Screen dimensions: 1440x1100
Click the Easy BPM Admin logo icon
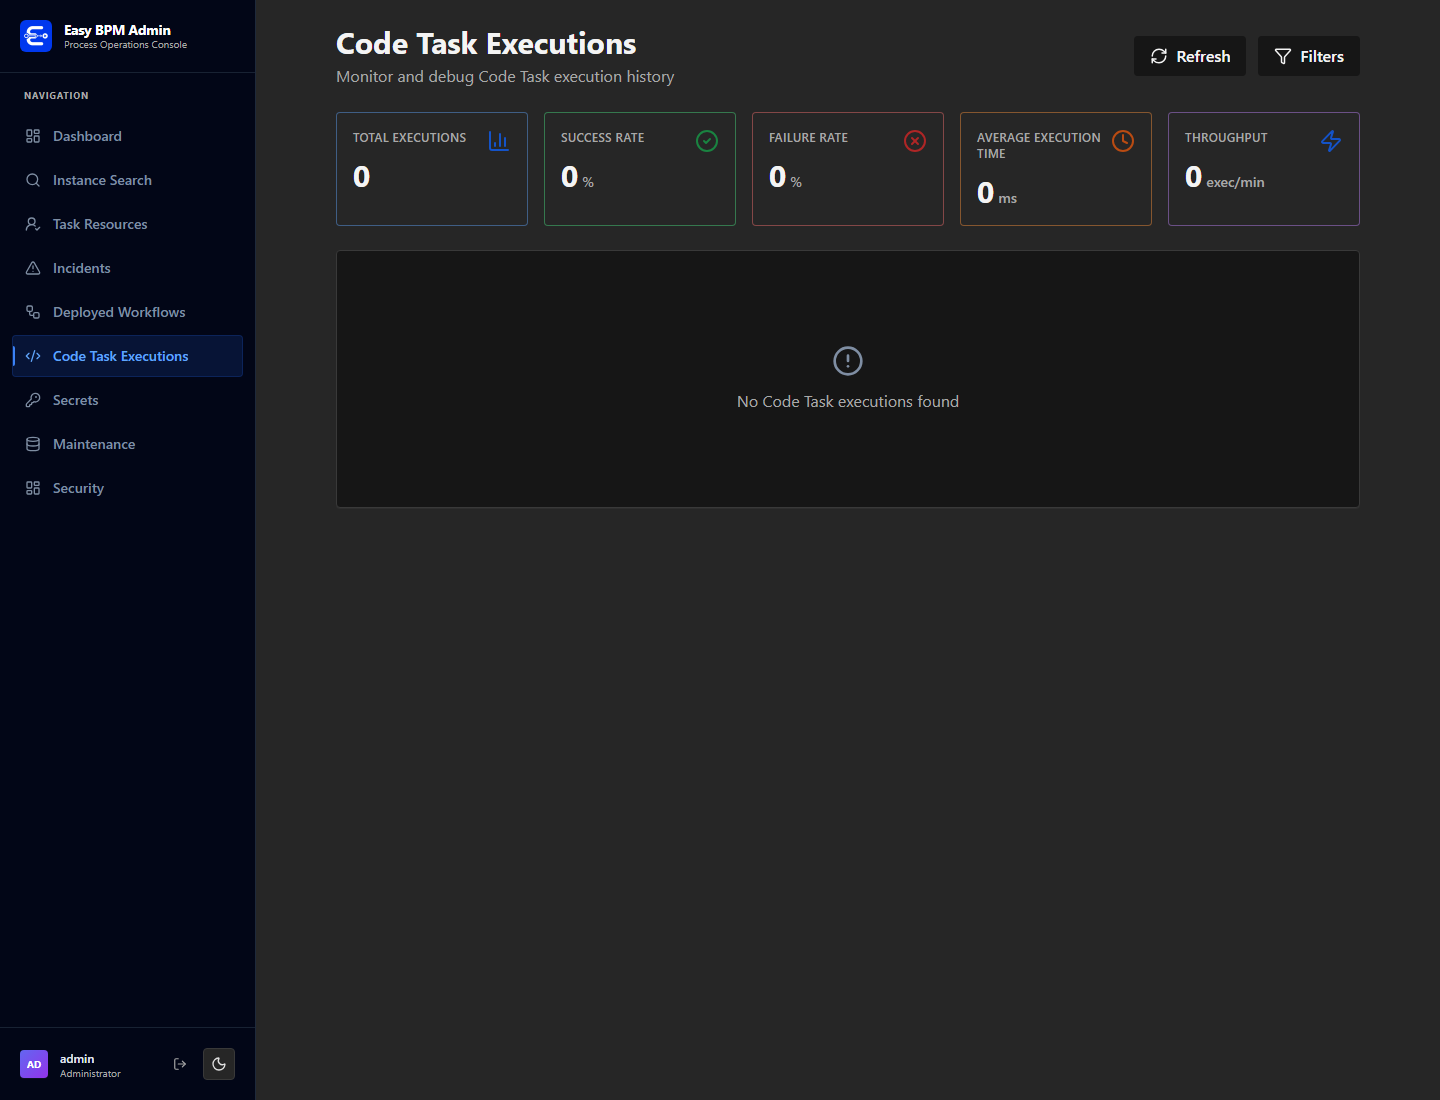point(36,36)
